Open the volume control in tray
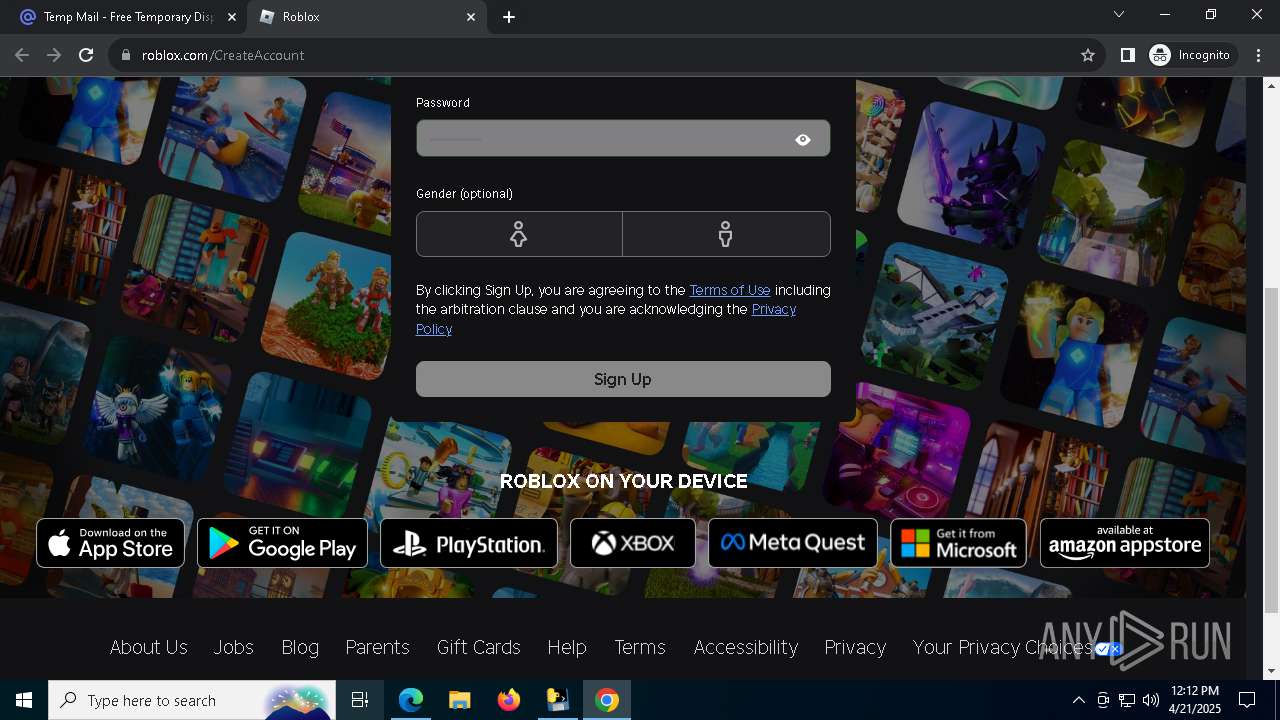Viewport: 1280px width, 720px height. (x=1151, y=700)
